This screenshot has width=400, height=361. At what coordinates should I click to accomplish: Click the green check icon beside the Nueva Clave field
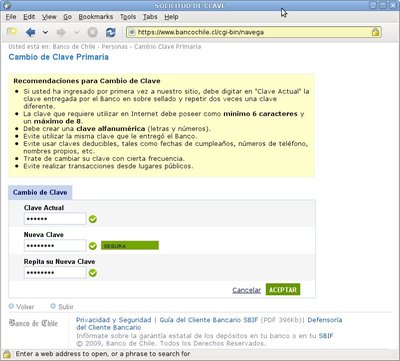click(x=93, y=246)
